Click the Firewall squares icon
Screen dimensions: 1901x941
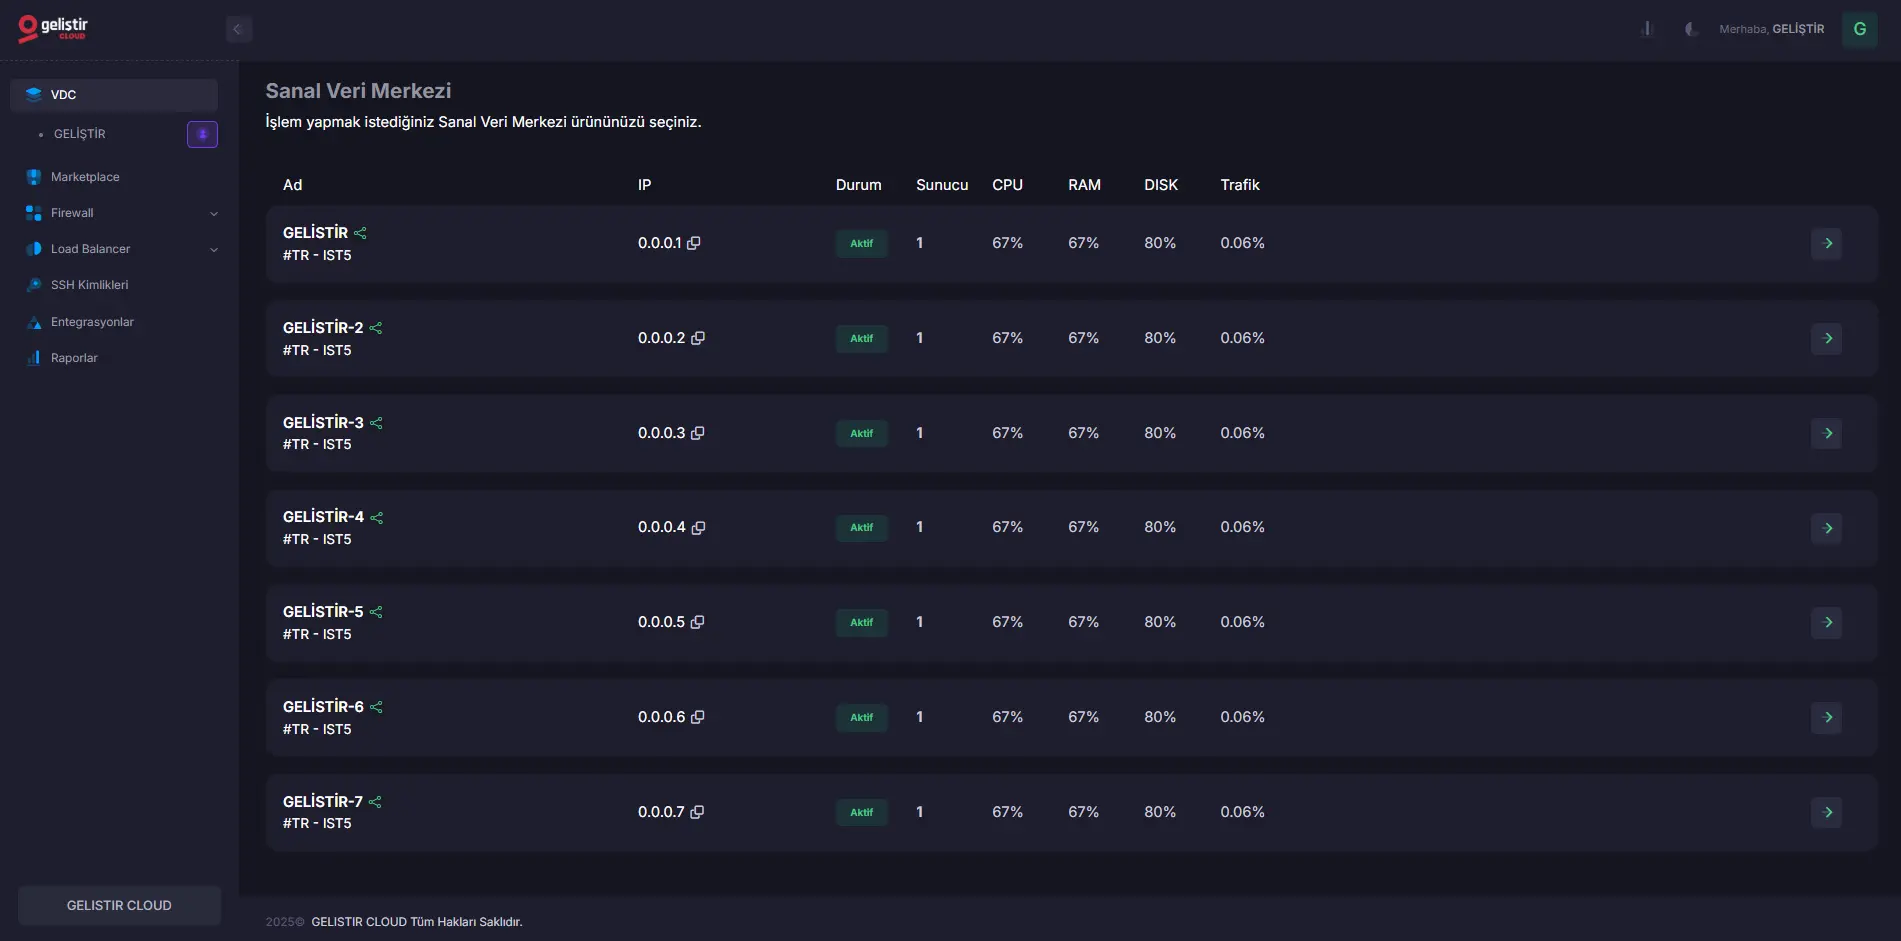point(33,212)
